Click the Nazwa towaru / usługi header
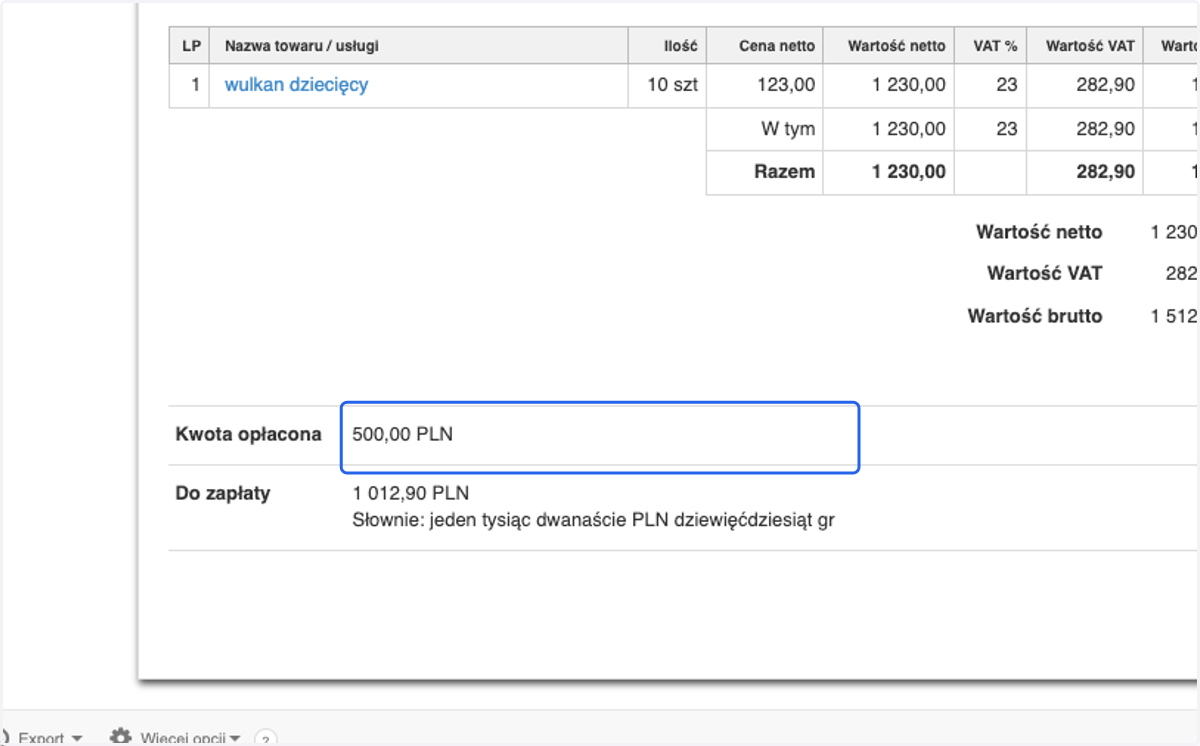 (302, 46)
